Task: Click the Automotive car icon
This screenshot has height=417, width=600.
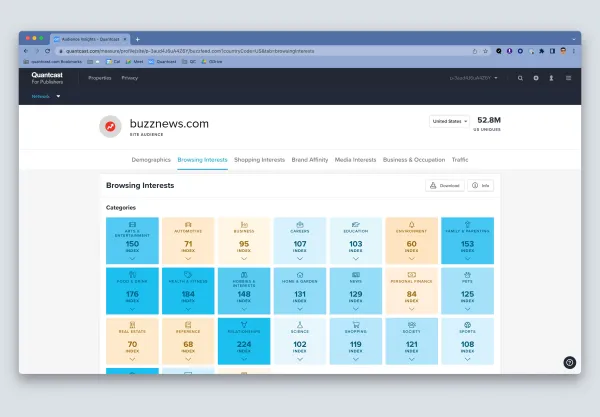Action: 188,225
